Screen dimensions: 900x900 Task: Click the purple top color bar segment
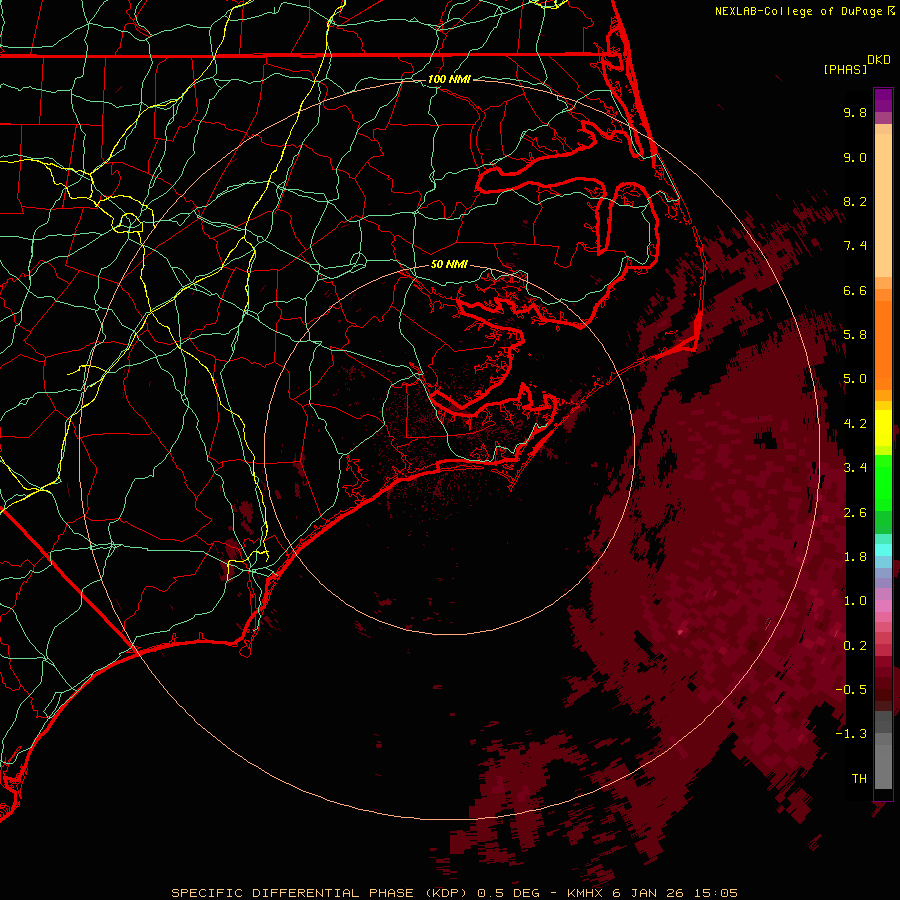click(x=883, y=100)
